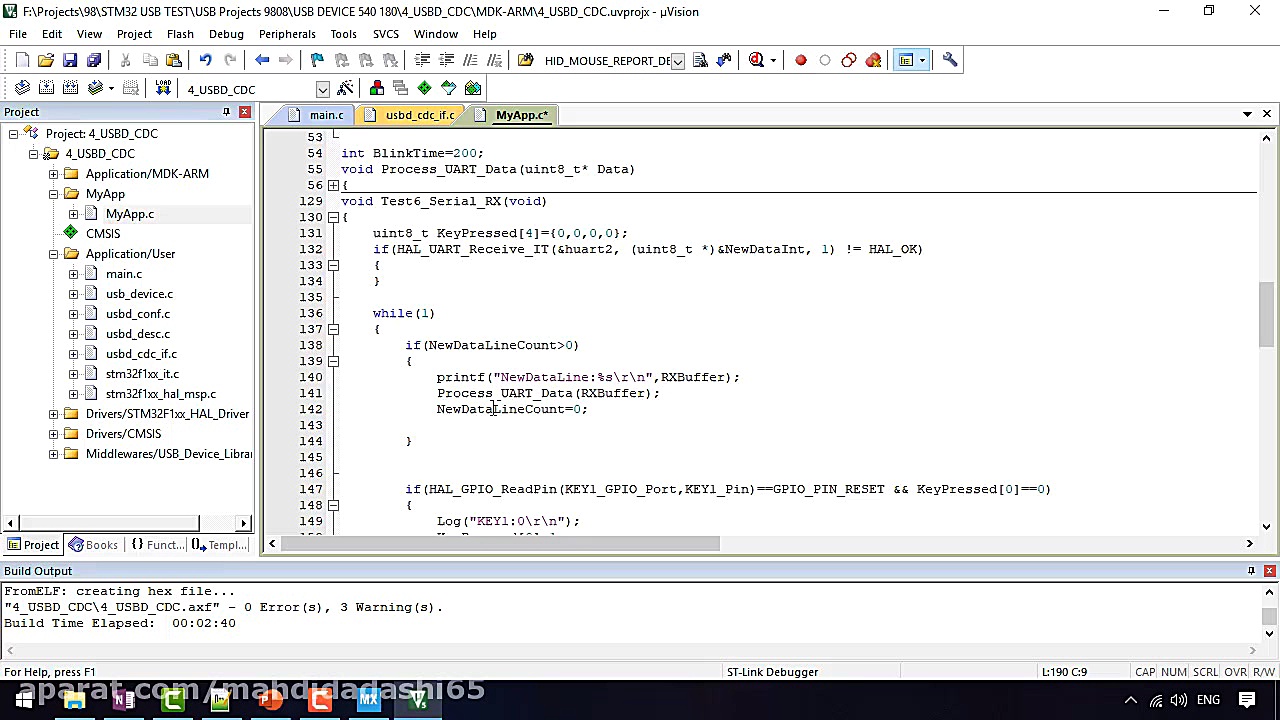Open the Manage Project Items icon
The image size is (1280, 720).
377,89
